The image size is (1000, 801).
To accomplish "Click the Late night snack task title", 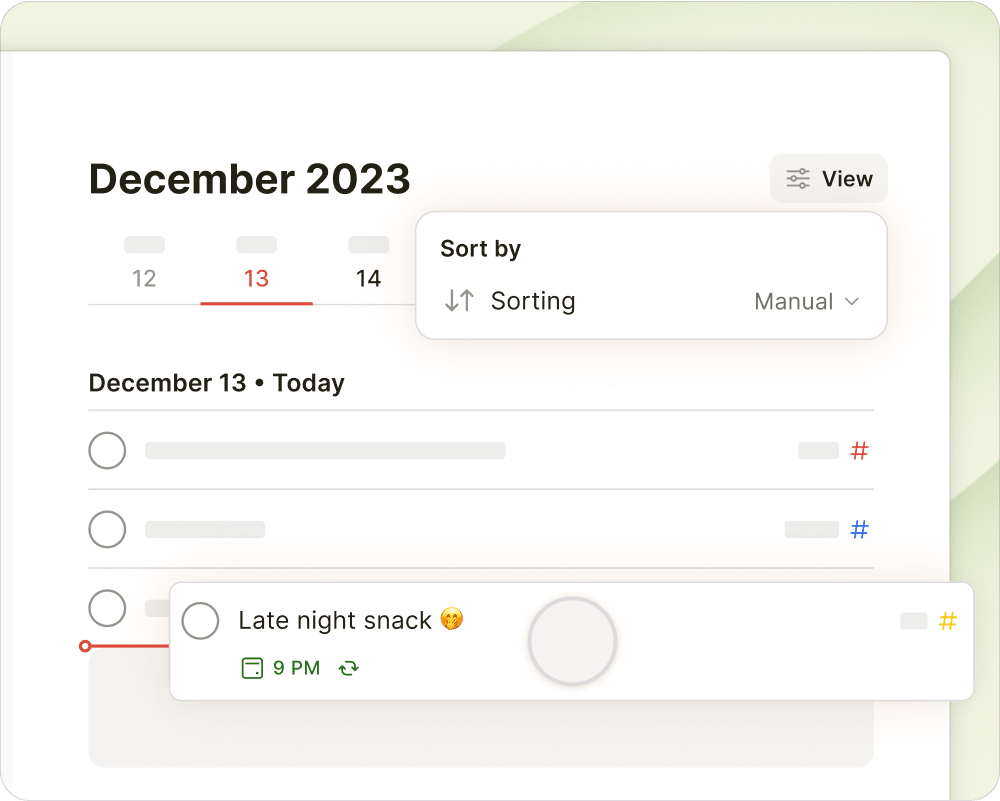I will click(335, 621).
